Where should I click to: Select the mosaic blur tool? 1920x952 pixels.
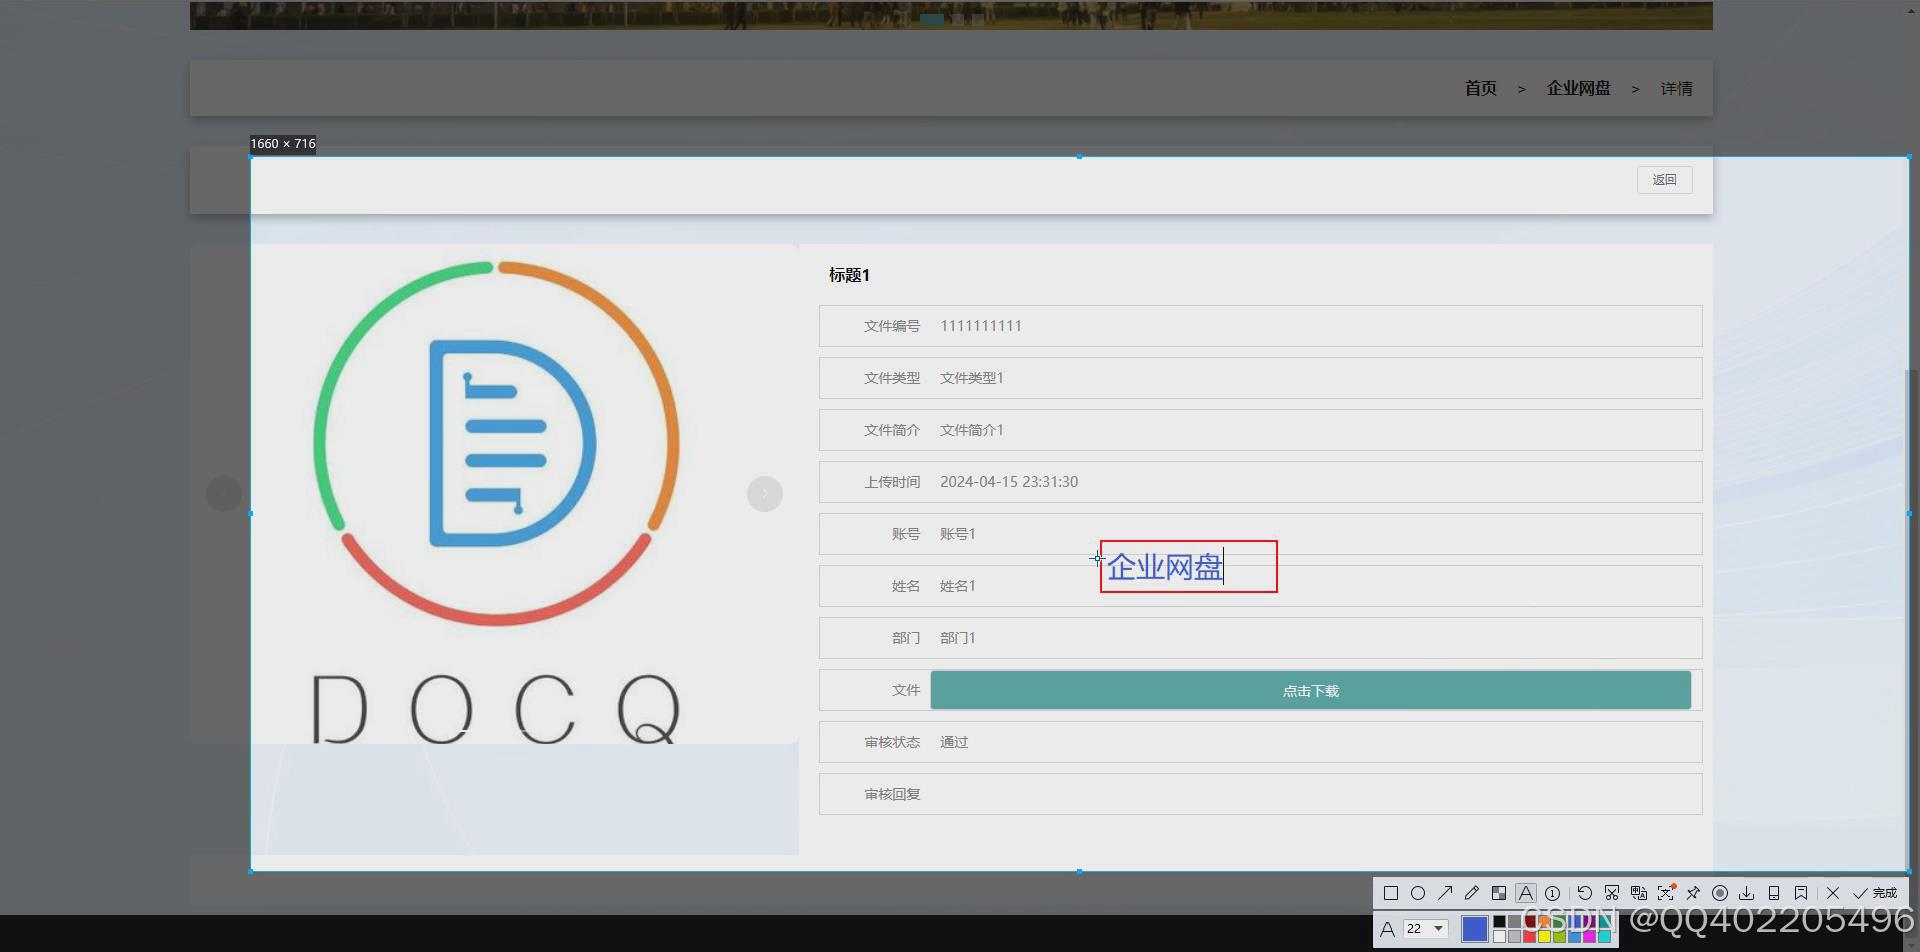pyautogui.click(x=1500, y=893)
